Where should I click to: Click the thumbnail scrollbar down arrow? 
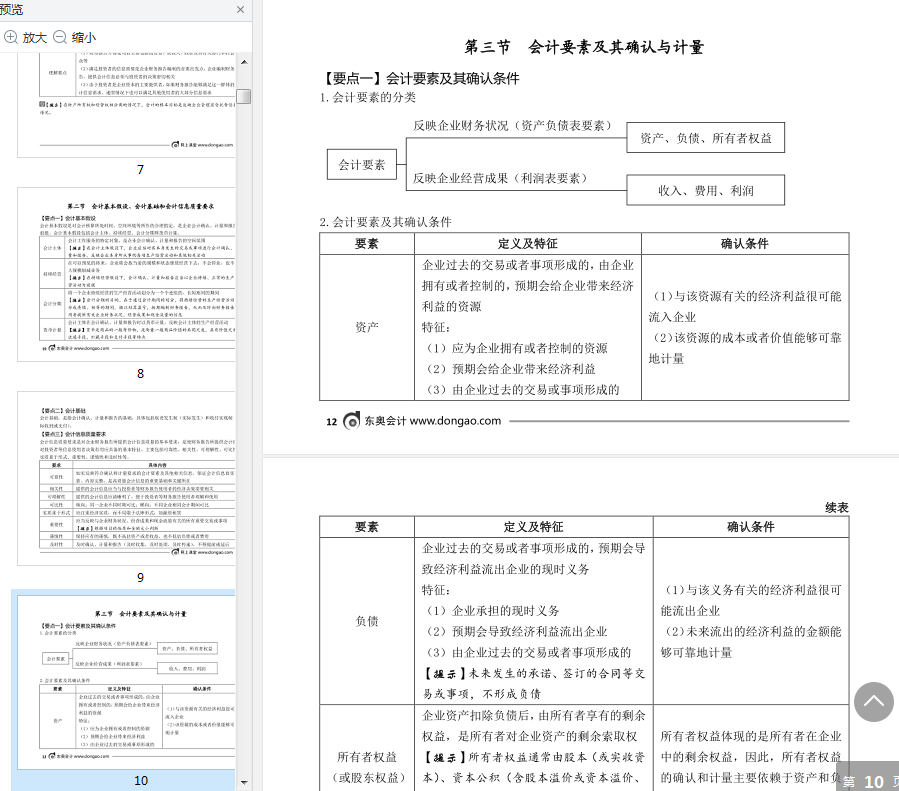(x=244, y=782)
